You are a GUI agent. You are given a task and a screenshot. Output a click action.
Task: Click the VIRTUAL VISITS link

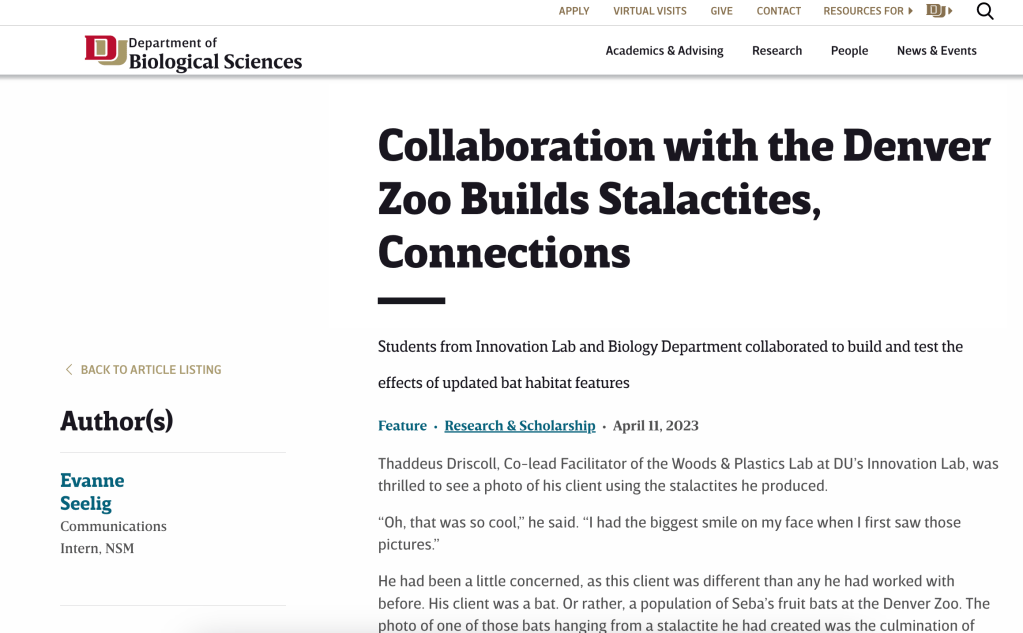[x=649, y=11]
